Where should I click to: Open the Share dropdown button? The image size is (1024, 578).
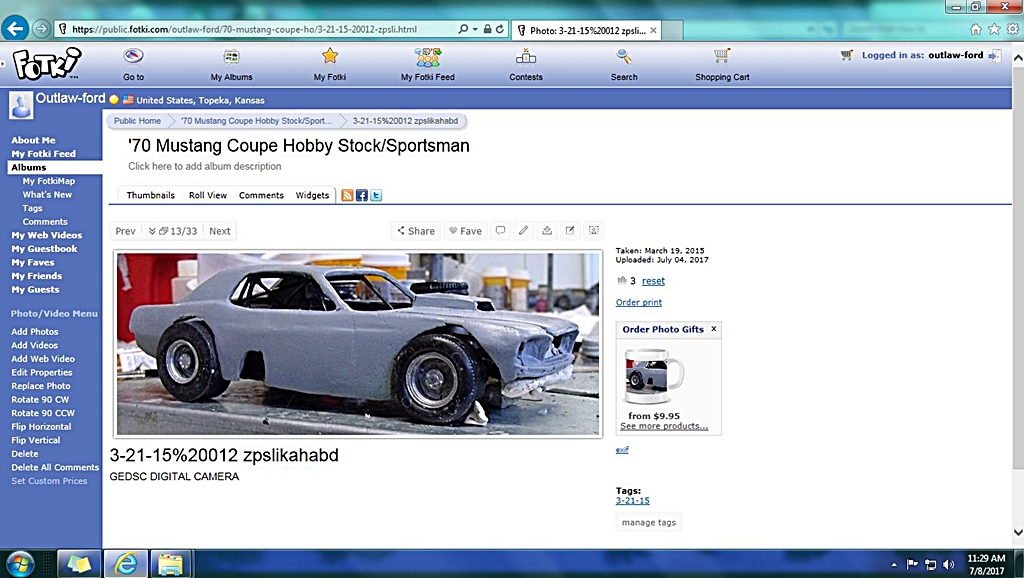[416, 231]
